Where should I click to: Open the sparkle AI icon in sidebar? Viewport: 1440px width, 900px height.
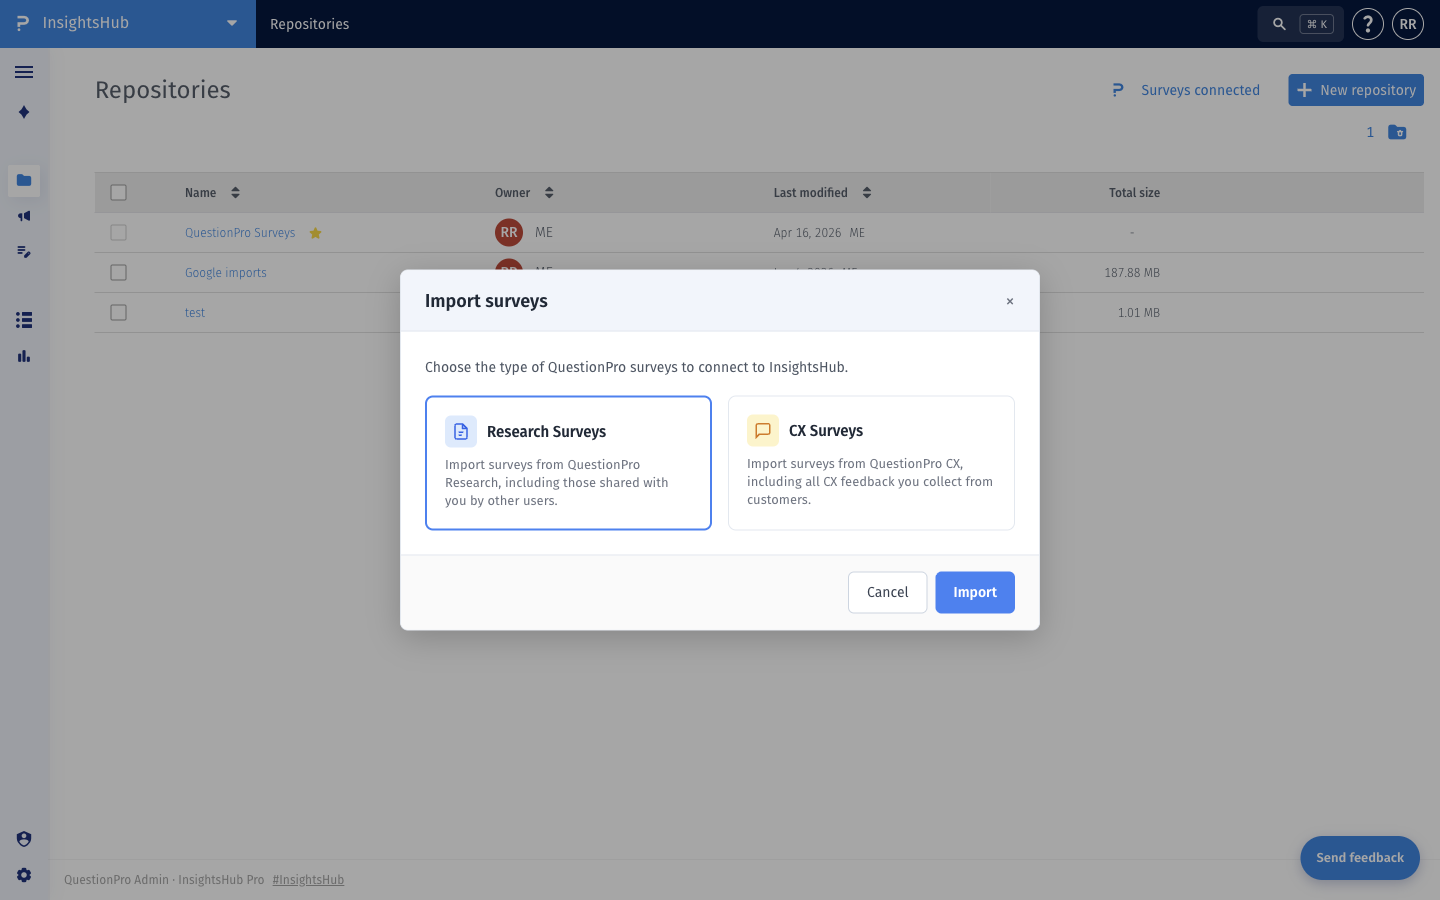click(24, 112)
